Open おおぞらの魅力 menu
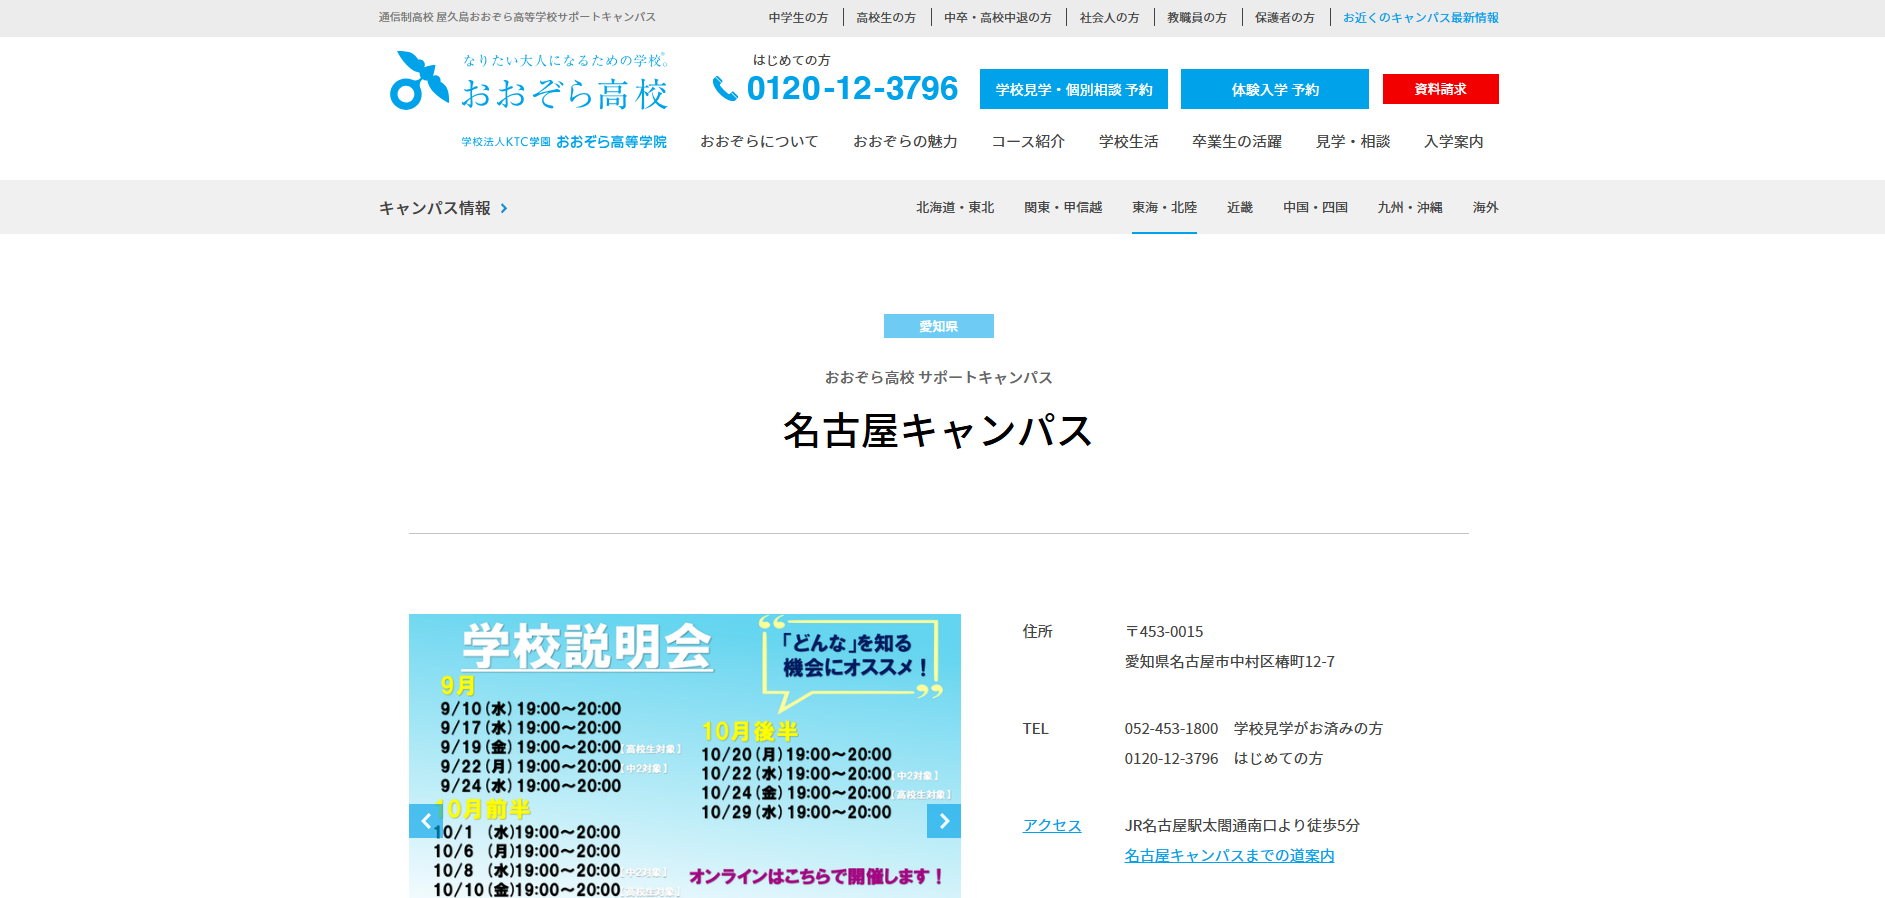The height and width of the screenshot is (898, 1885). click(x=905, y=141)
